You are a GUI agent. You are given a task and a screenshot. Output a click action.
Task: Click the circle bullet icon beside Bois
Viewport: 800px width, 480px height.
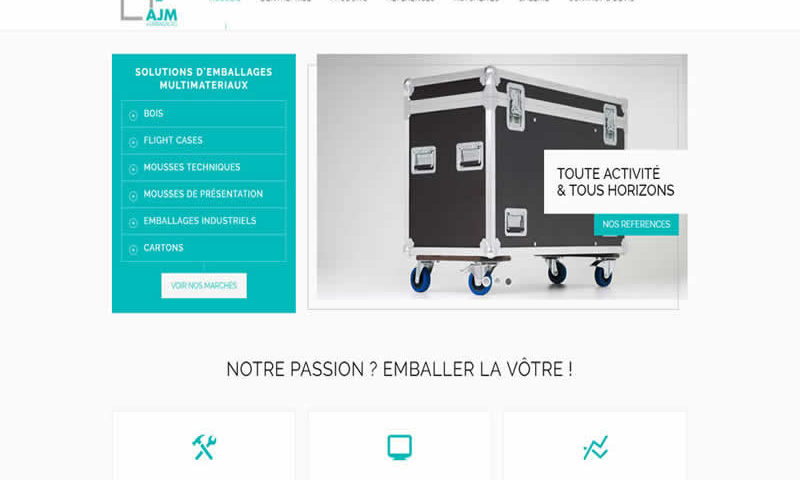[133, 115]
